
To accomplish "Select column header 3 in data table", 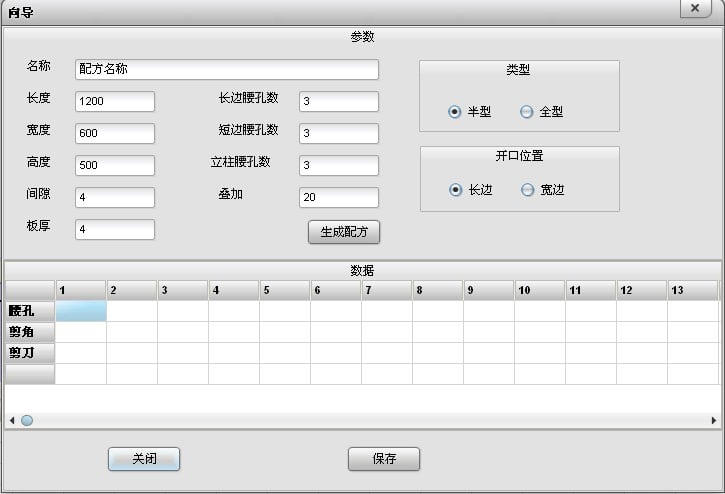I will coord(183,290).
